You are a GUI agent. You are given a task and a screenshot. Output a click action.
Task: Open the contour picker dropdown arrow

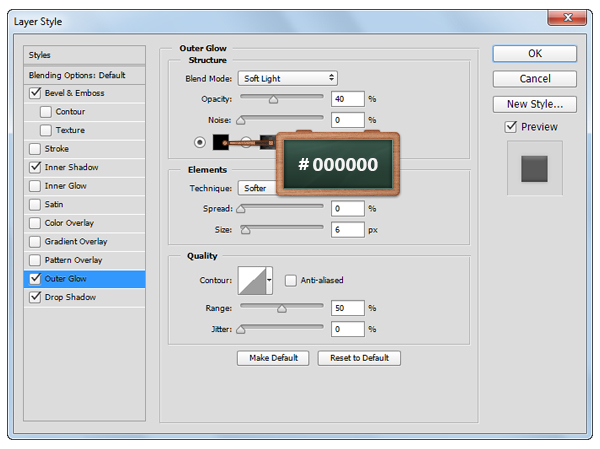[x=269, y=281]
